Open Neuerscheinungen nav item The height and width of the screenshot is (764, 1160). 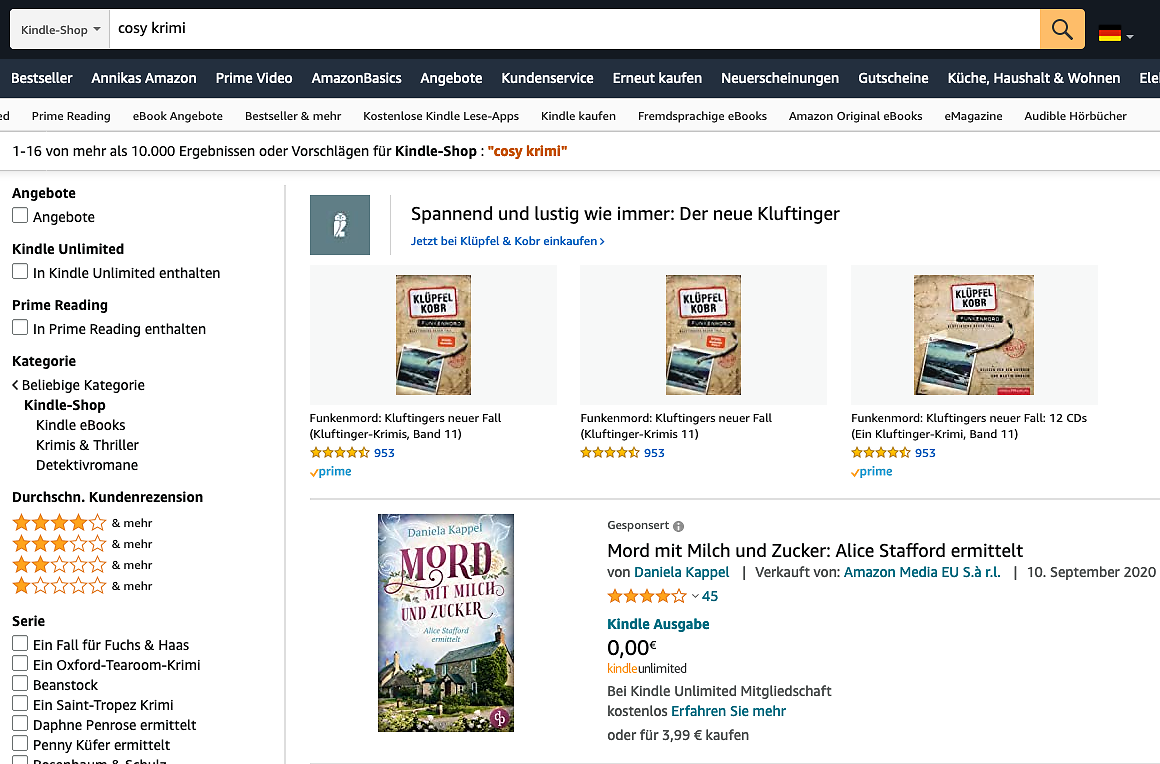pos(780,78)
